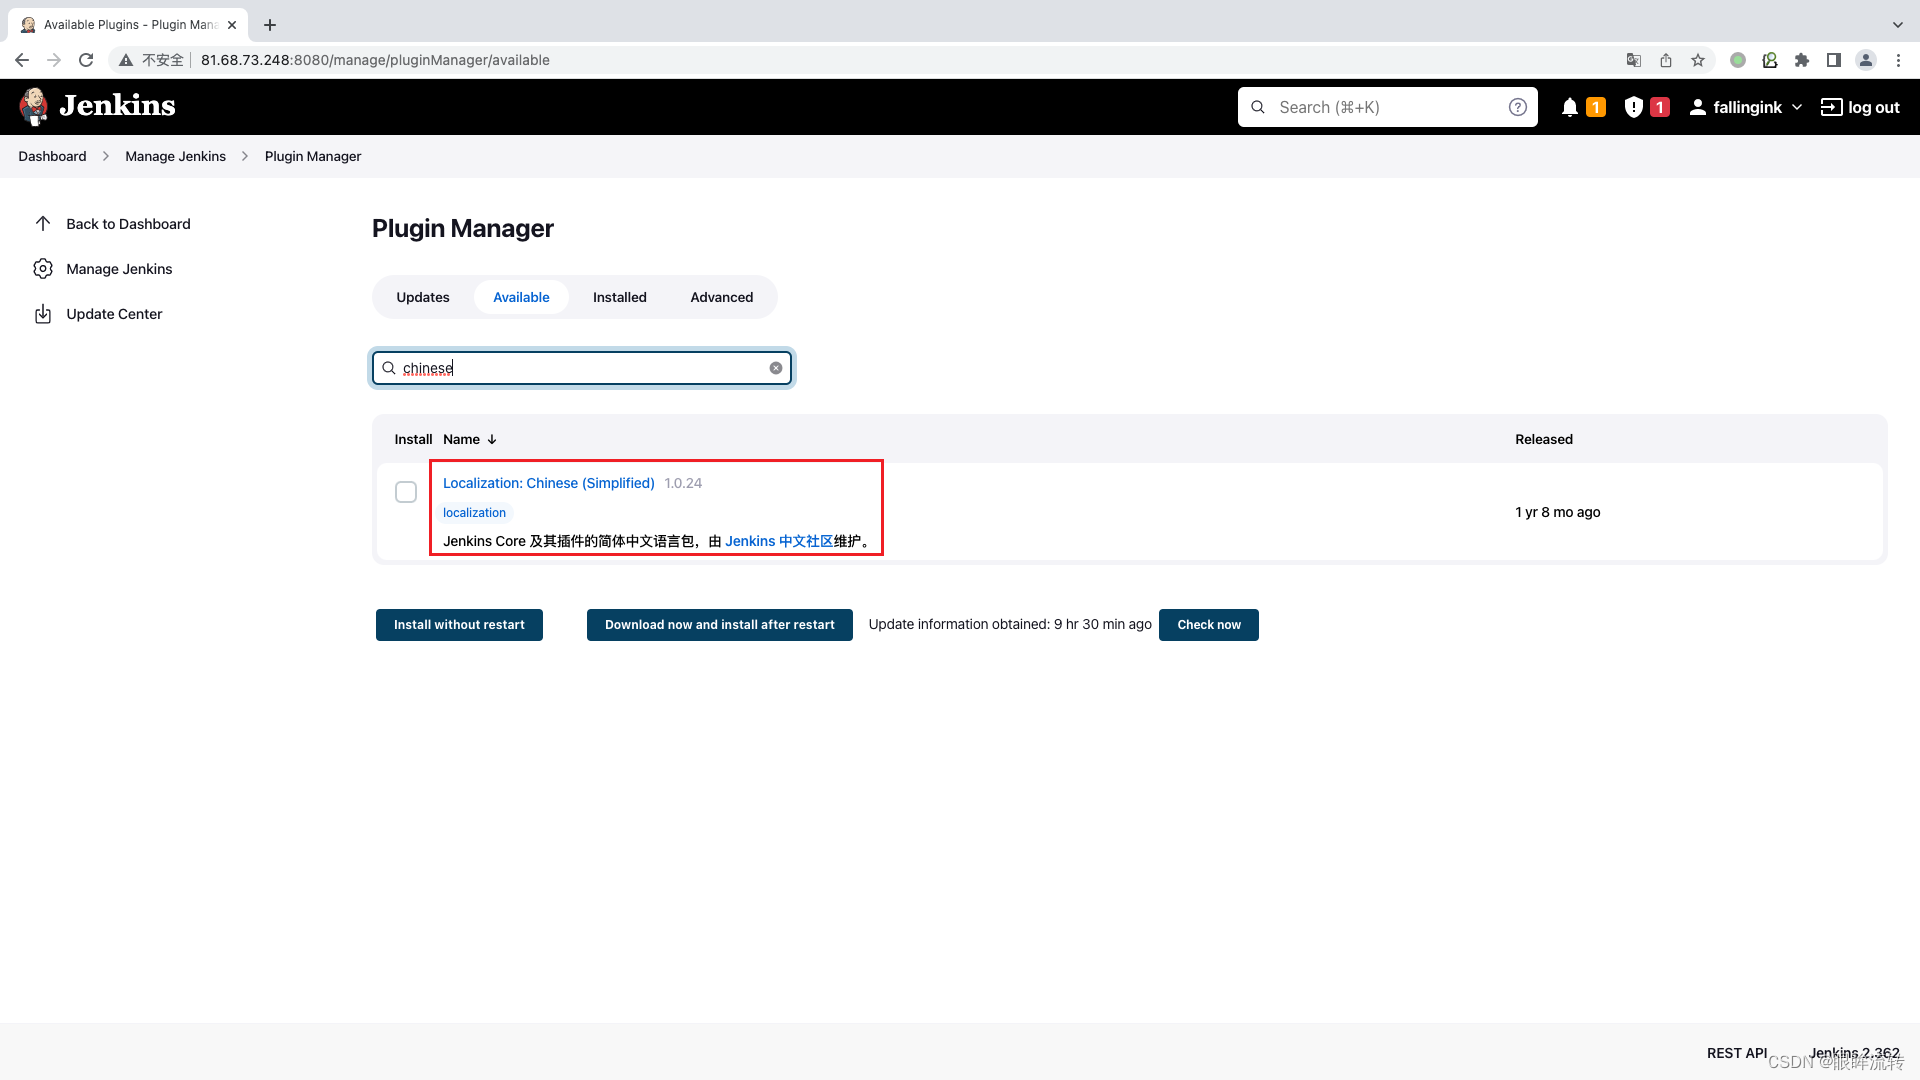Click the search help question mark icon
The height and width of the screenshot is (1080, 1920).
pyautogui.click(x=1518, y=107)
